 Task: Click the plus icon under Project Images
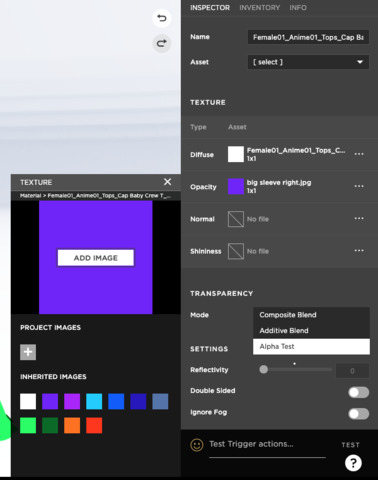[x=28, y=352]
